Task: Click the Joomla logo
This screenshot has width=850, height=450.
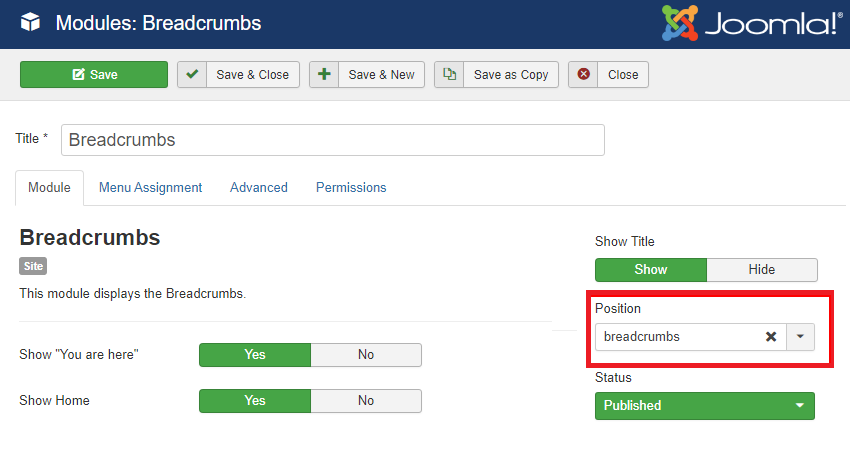Action: [x=752, y=23]
